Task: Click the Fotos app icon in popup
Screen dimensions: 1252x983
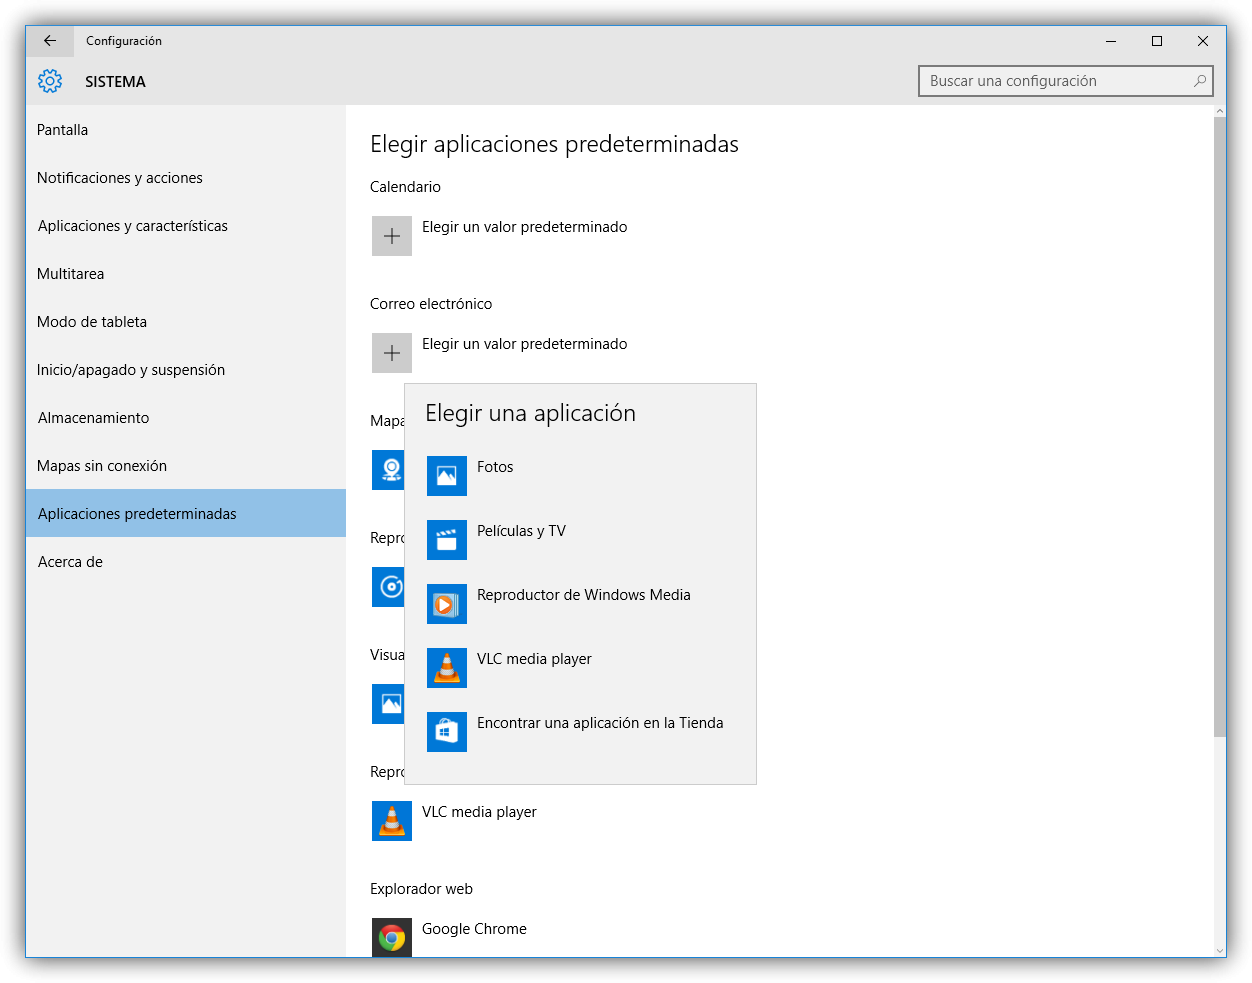Action: (446, 476)
